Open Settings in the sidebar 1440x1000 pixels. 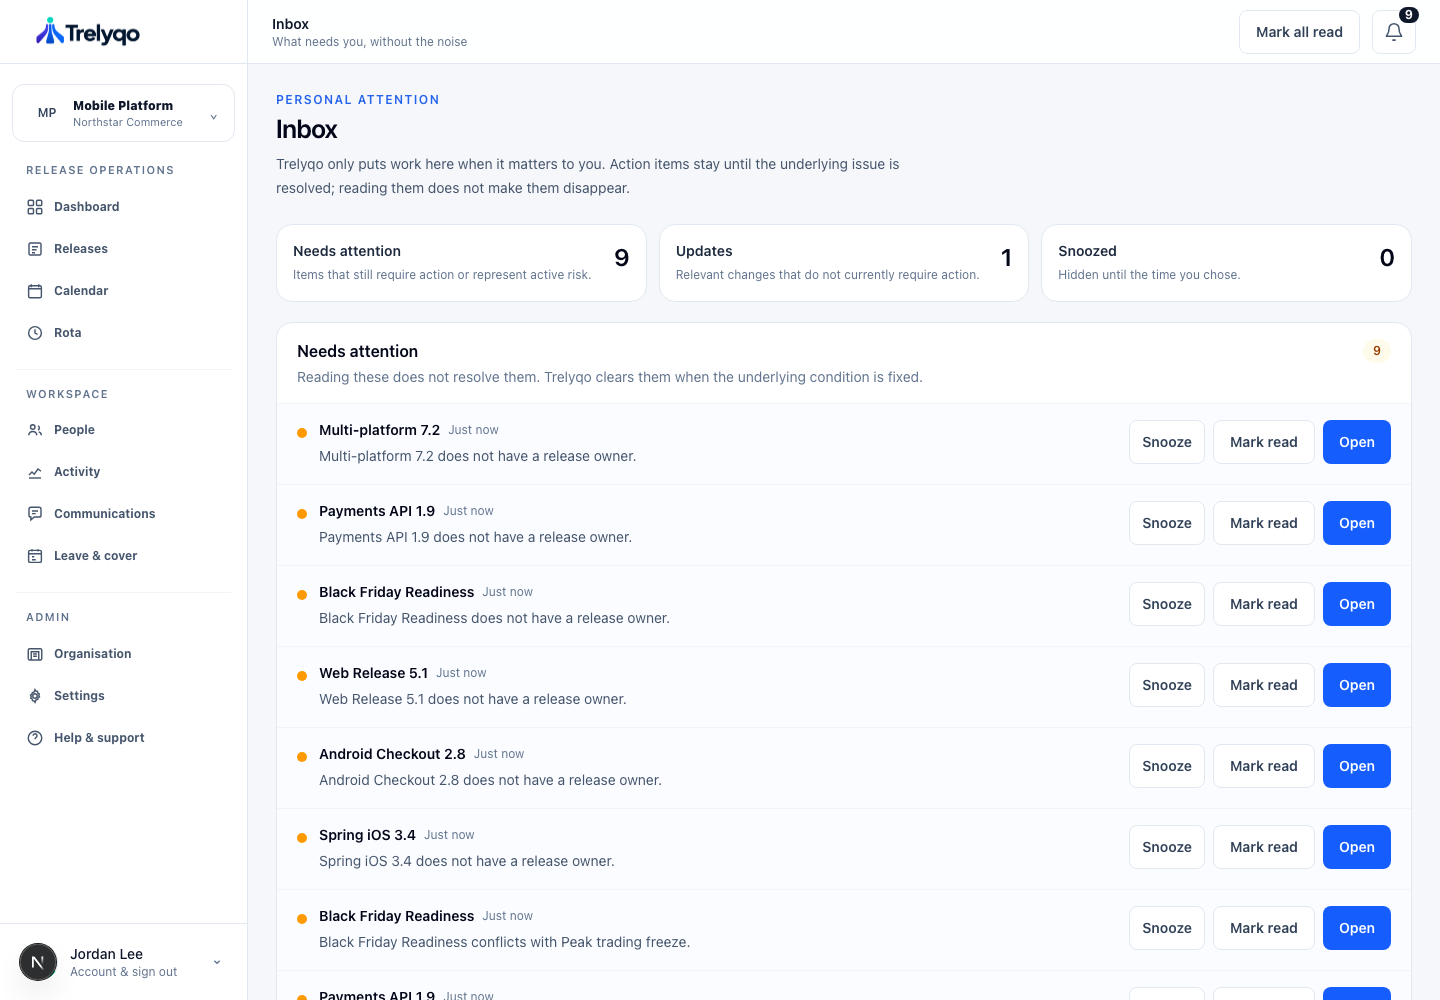point(123,696)
